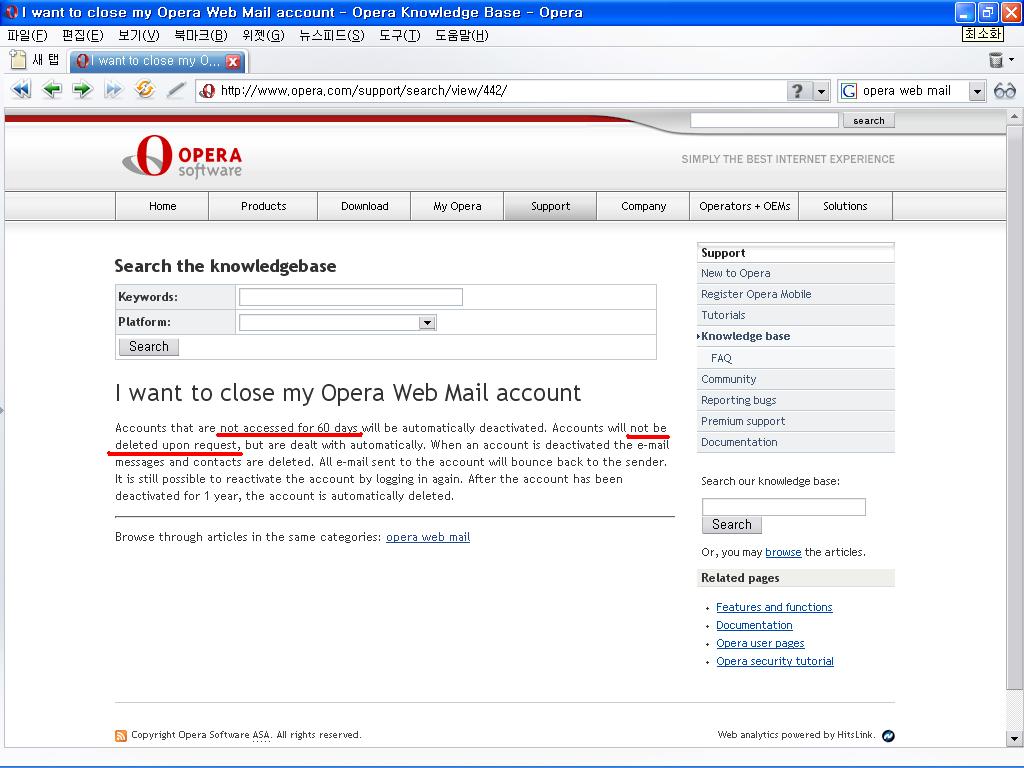1024x768 pixels.
Task: Open the closed tabs trash can
Action: coord(995,60)
